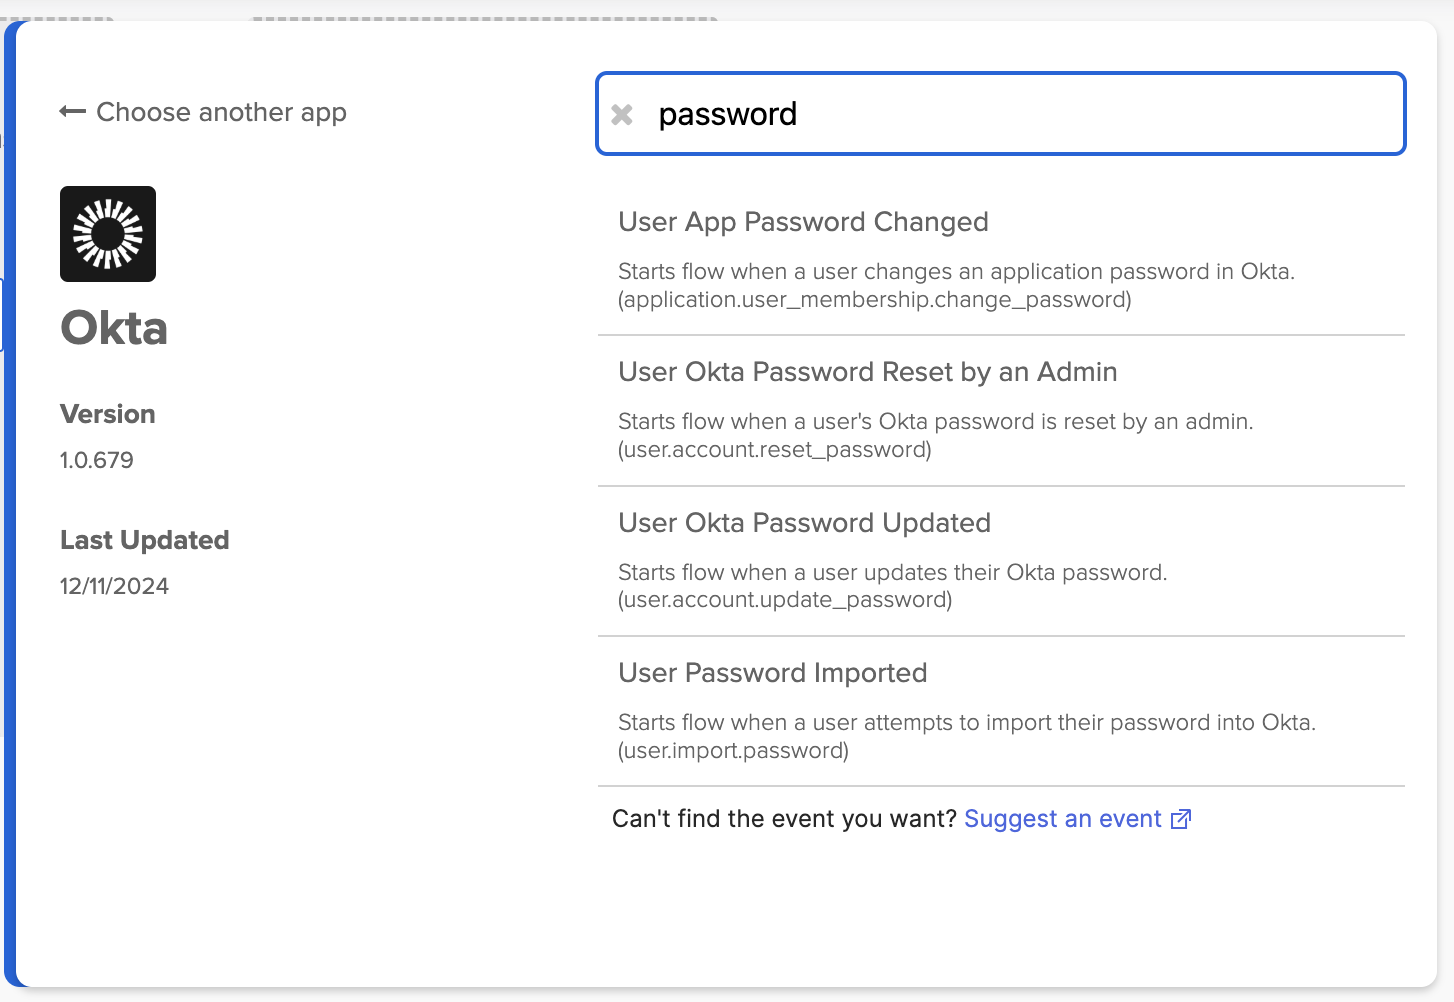Click the Can't find the event you want text
This screenshot has width=1454, height=1002.
pos(784,818)
